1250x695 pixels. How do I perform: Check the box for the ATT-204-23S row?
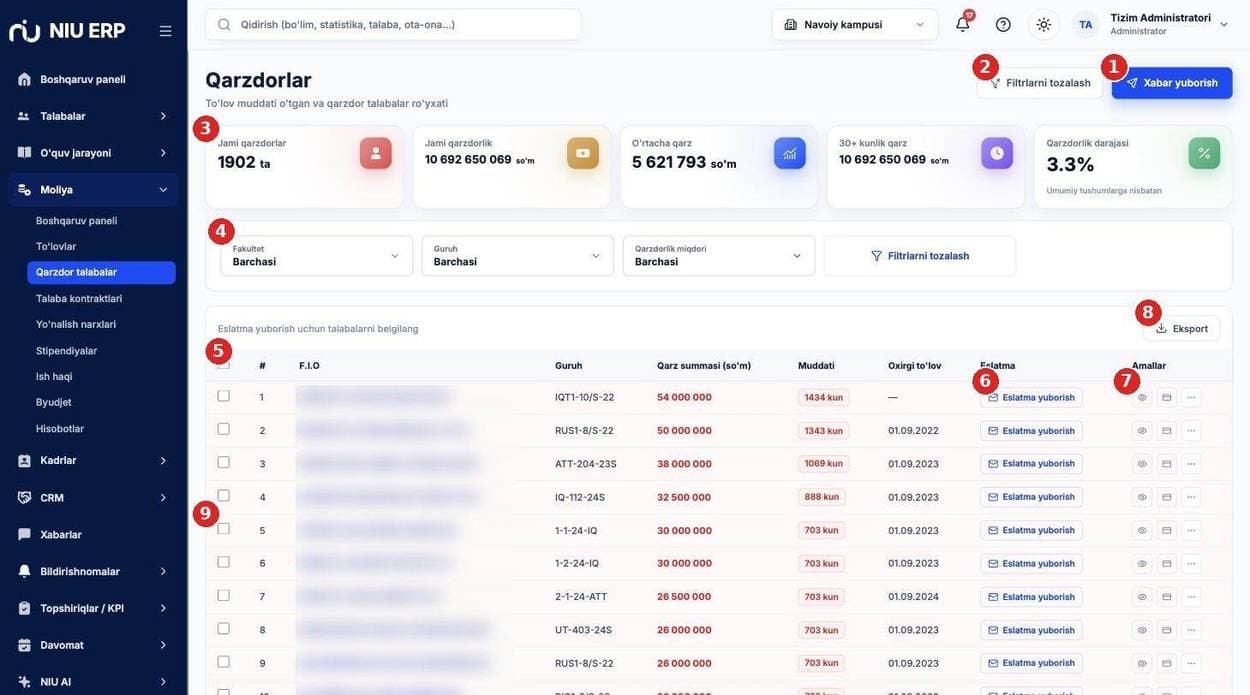223,462
